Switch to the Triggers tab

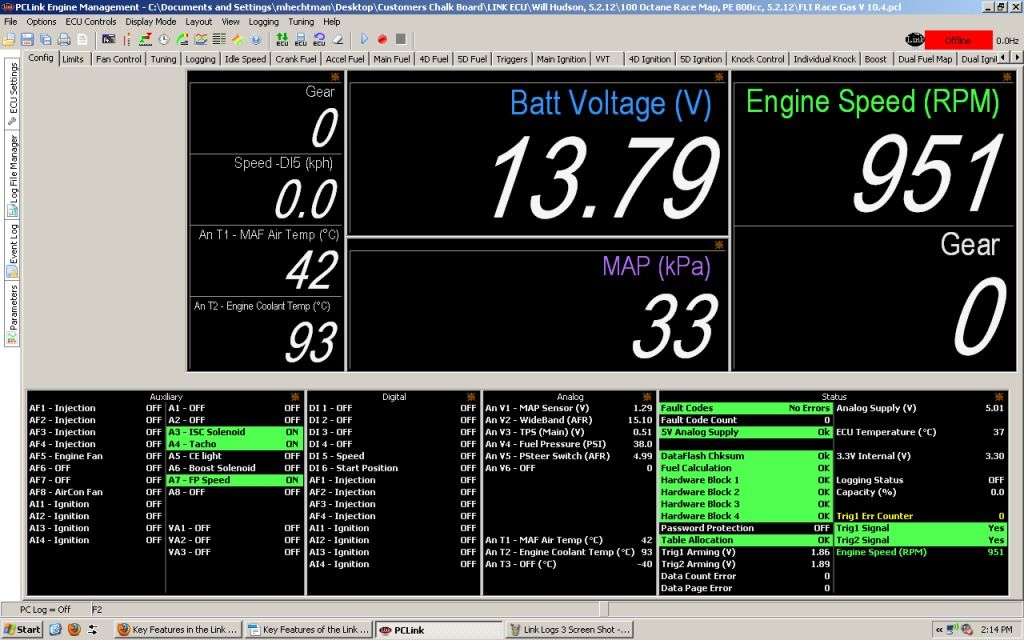pyautogui.click(x=512, y=59)
